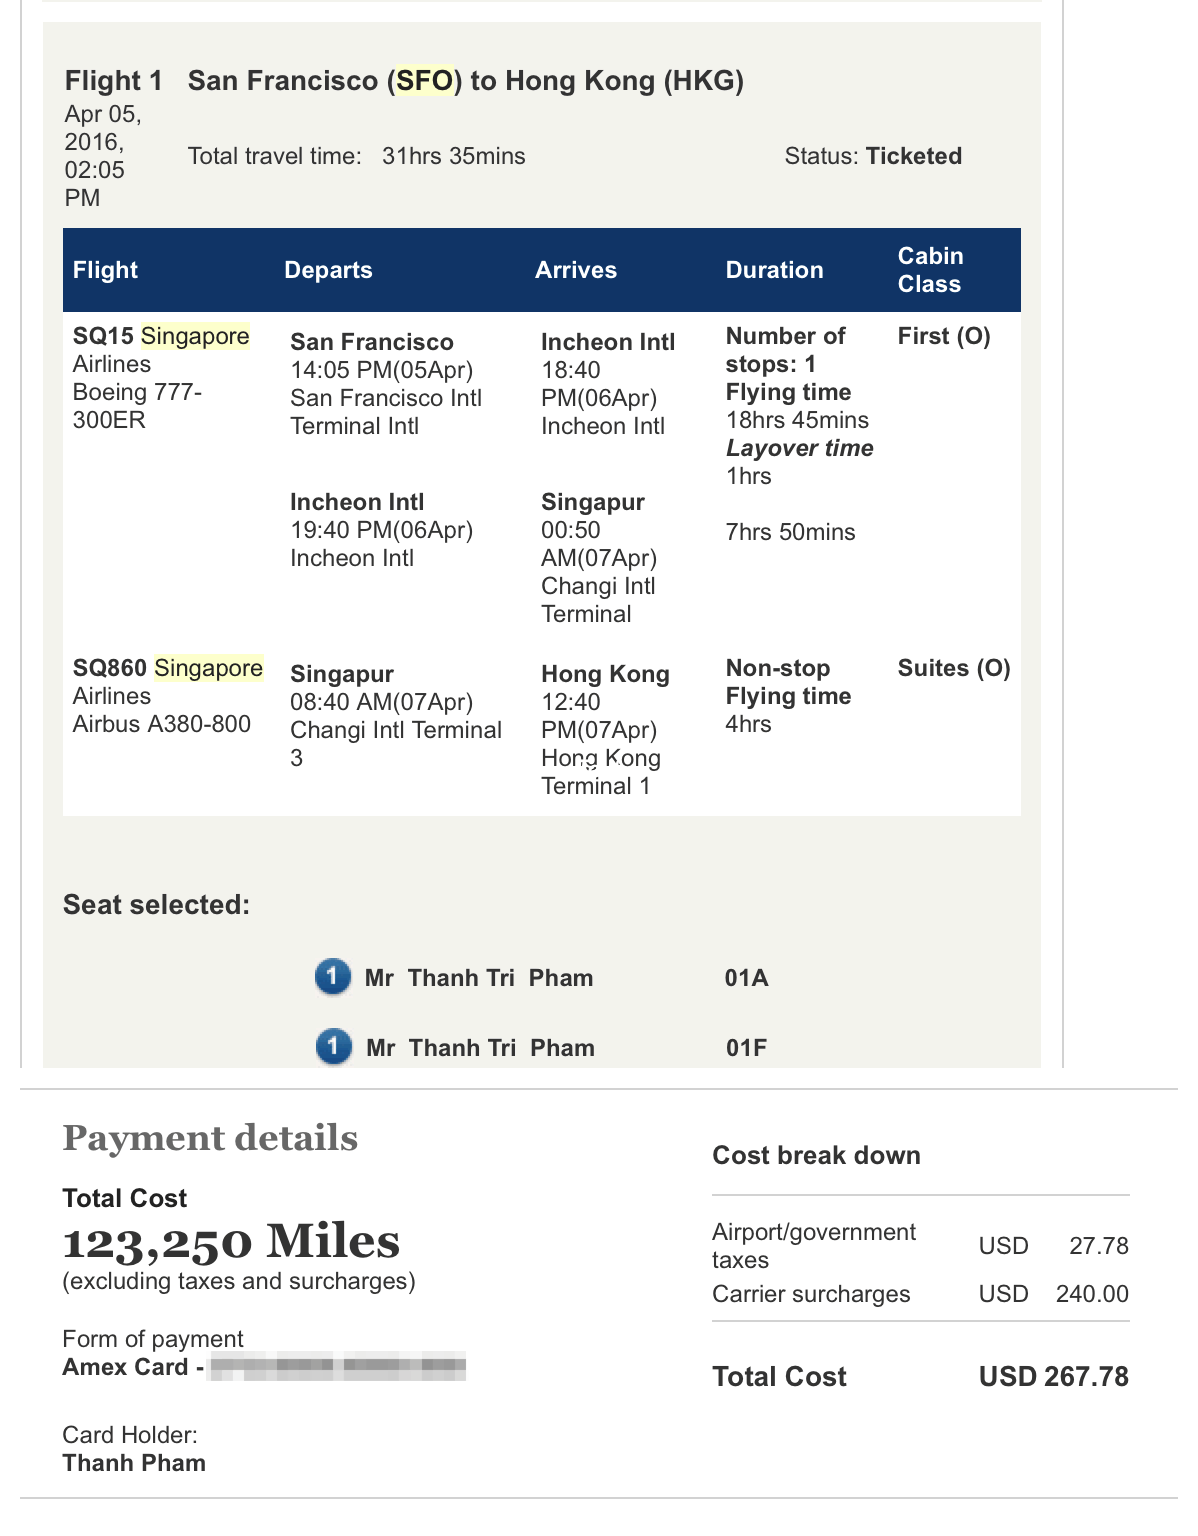Click the Cabin Class column header

coord(930,270)
